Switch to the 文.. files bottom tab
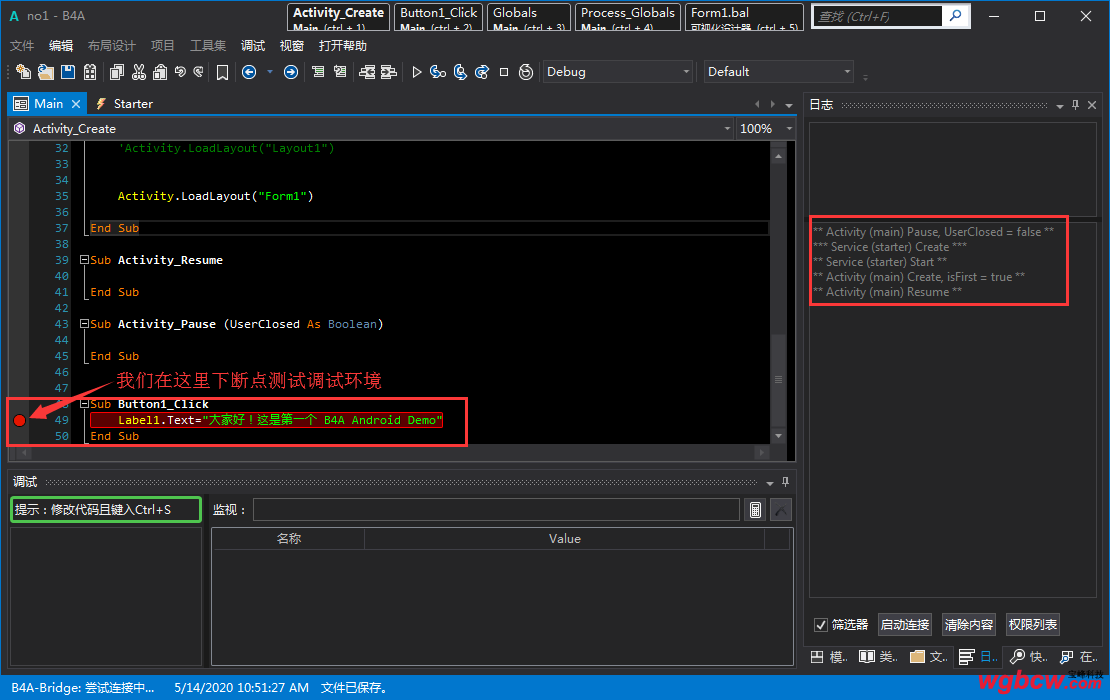 point(928,657)
